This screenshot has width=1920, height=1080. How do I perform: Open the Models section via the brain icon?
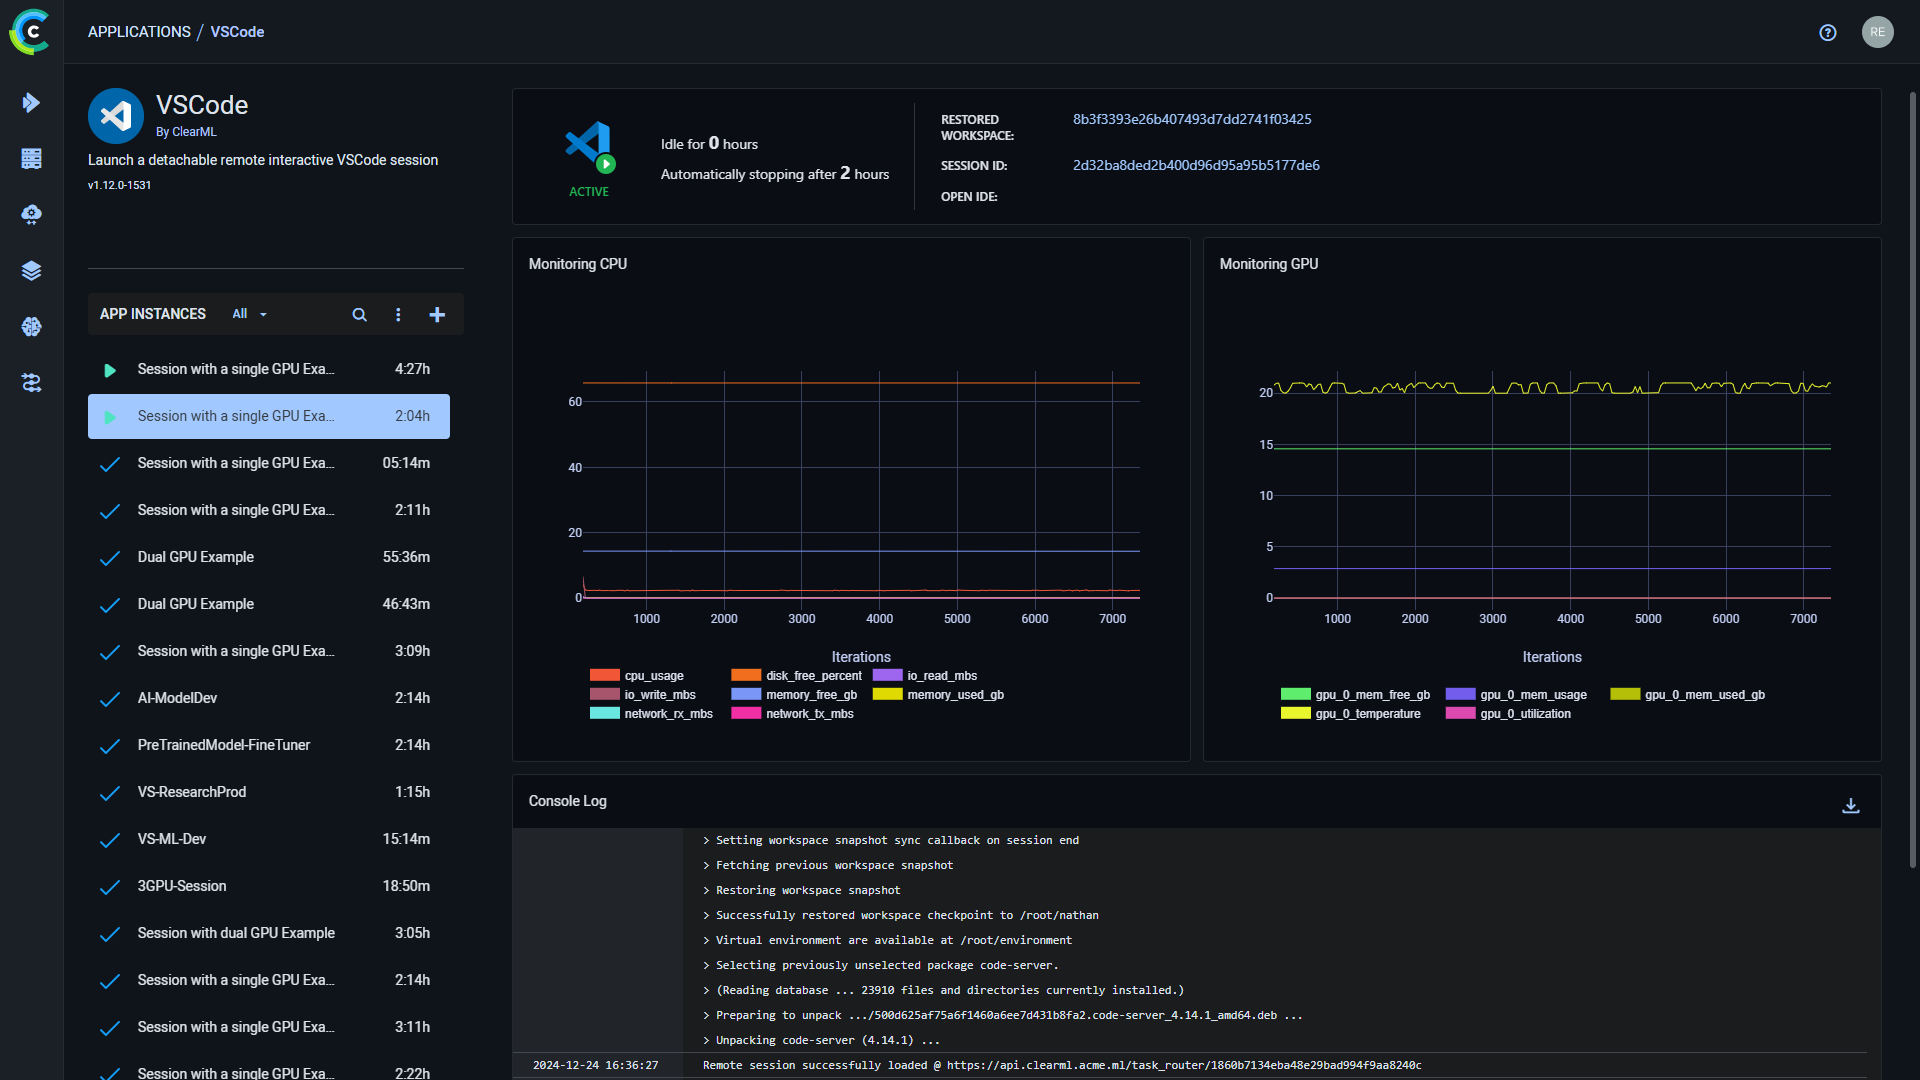click(31, 326)
